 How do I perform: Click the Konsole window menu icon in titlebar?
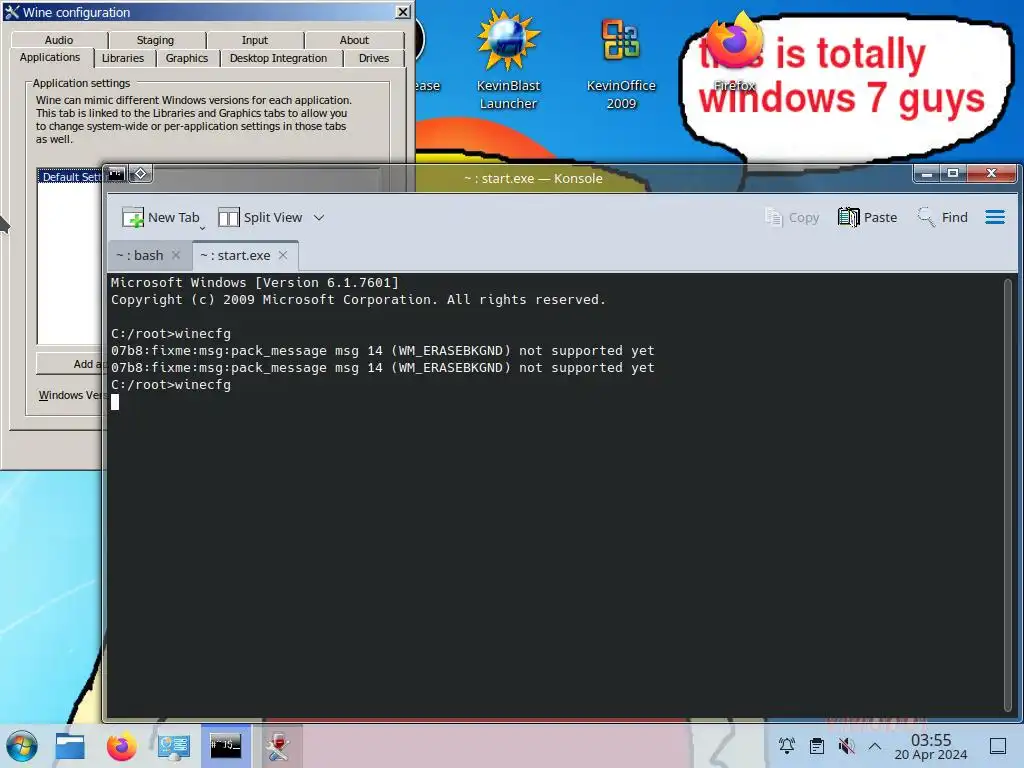tap(116, 174)
